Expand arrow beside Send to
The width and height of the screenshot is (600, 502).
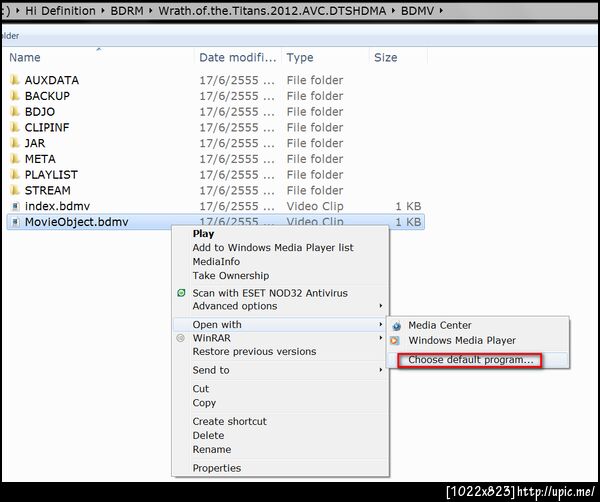(380, 370)
